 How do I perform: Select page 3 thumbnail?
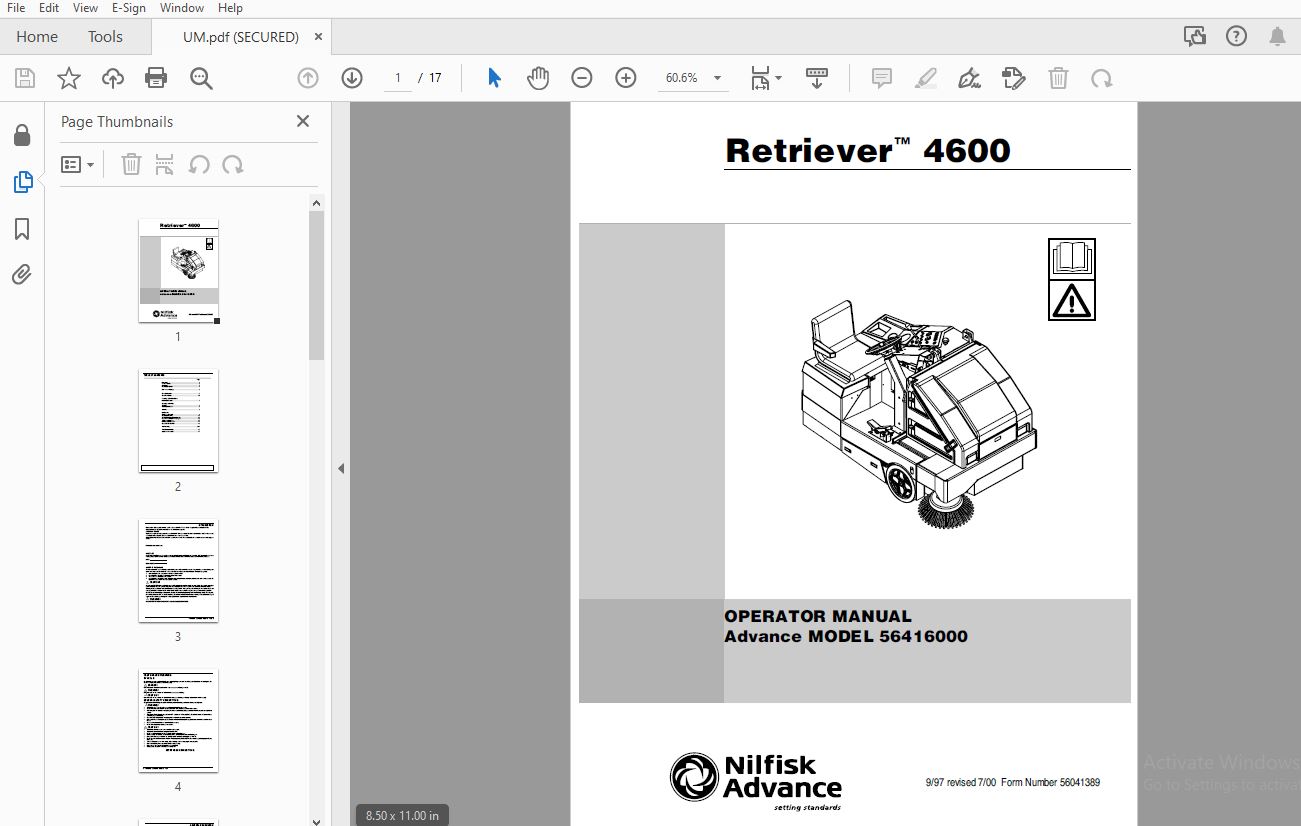click(x=178, y=571)
